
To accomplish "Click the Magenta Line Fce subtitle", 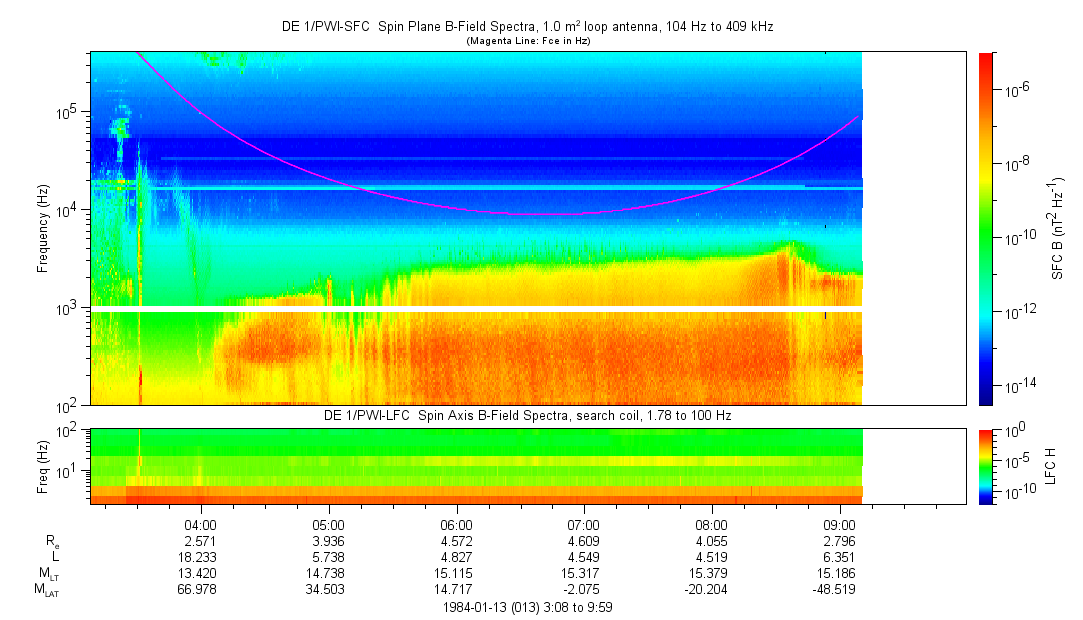I will 527,41.
